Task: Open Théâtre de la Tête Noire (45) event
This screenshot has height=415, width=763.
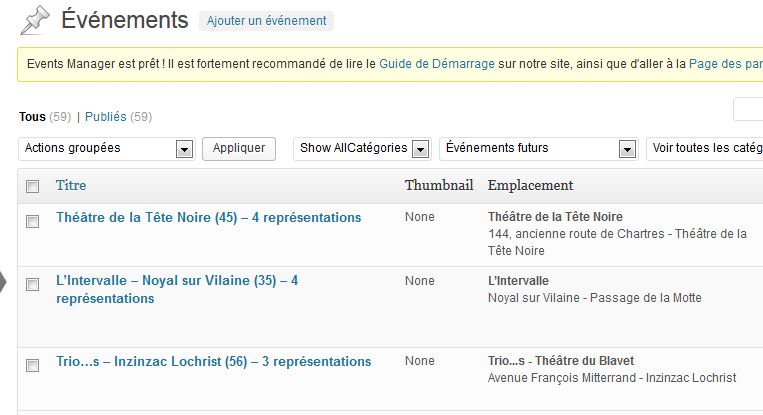Action: (208, 217)
